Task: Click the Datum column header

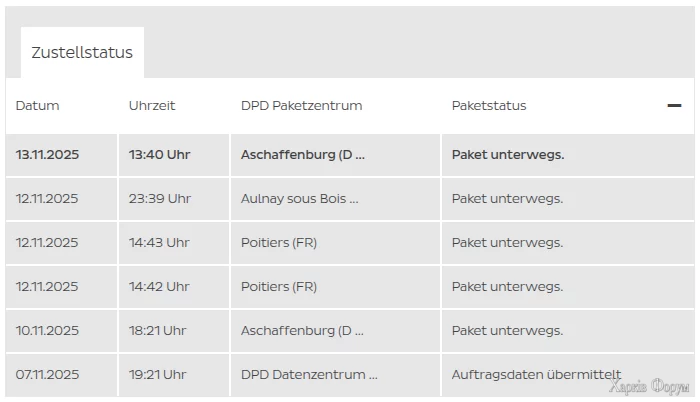Action: [x=38, y=106]
